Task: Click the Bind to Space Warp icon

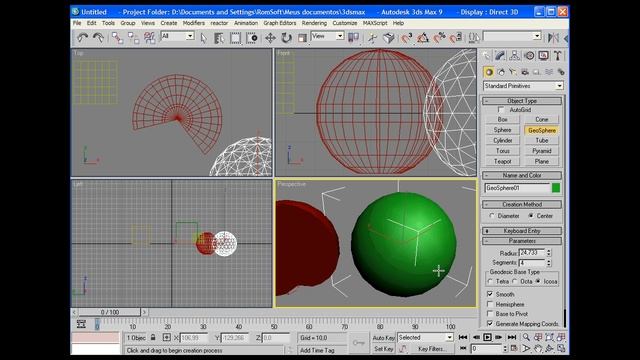Action: 149,38
